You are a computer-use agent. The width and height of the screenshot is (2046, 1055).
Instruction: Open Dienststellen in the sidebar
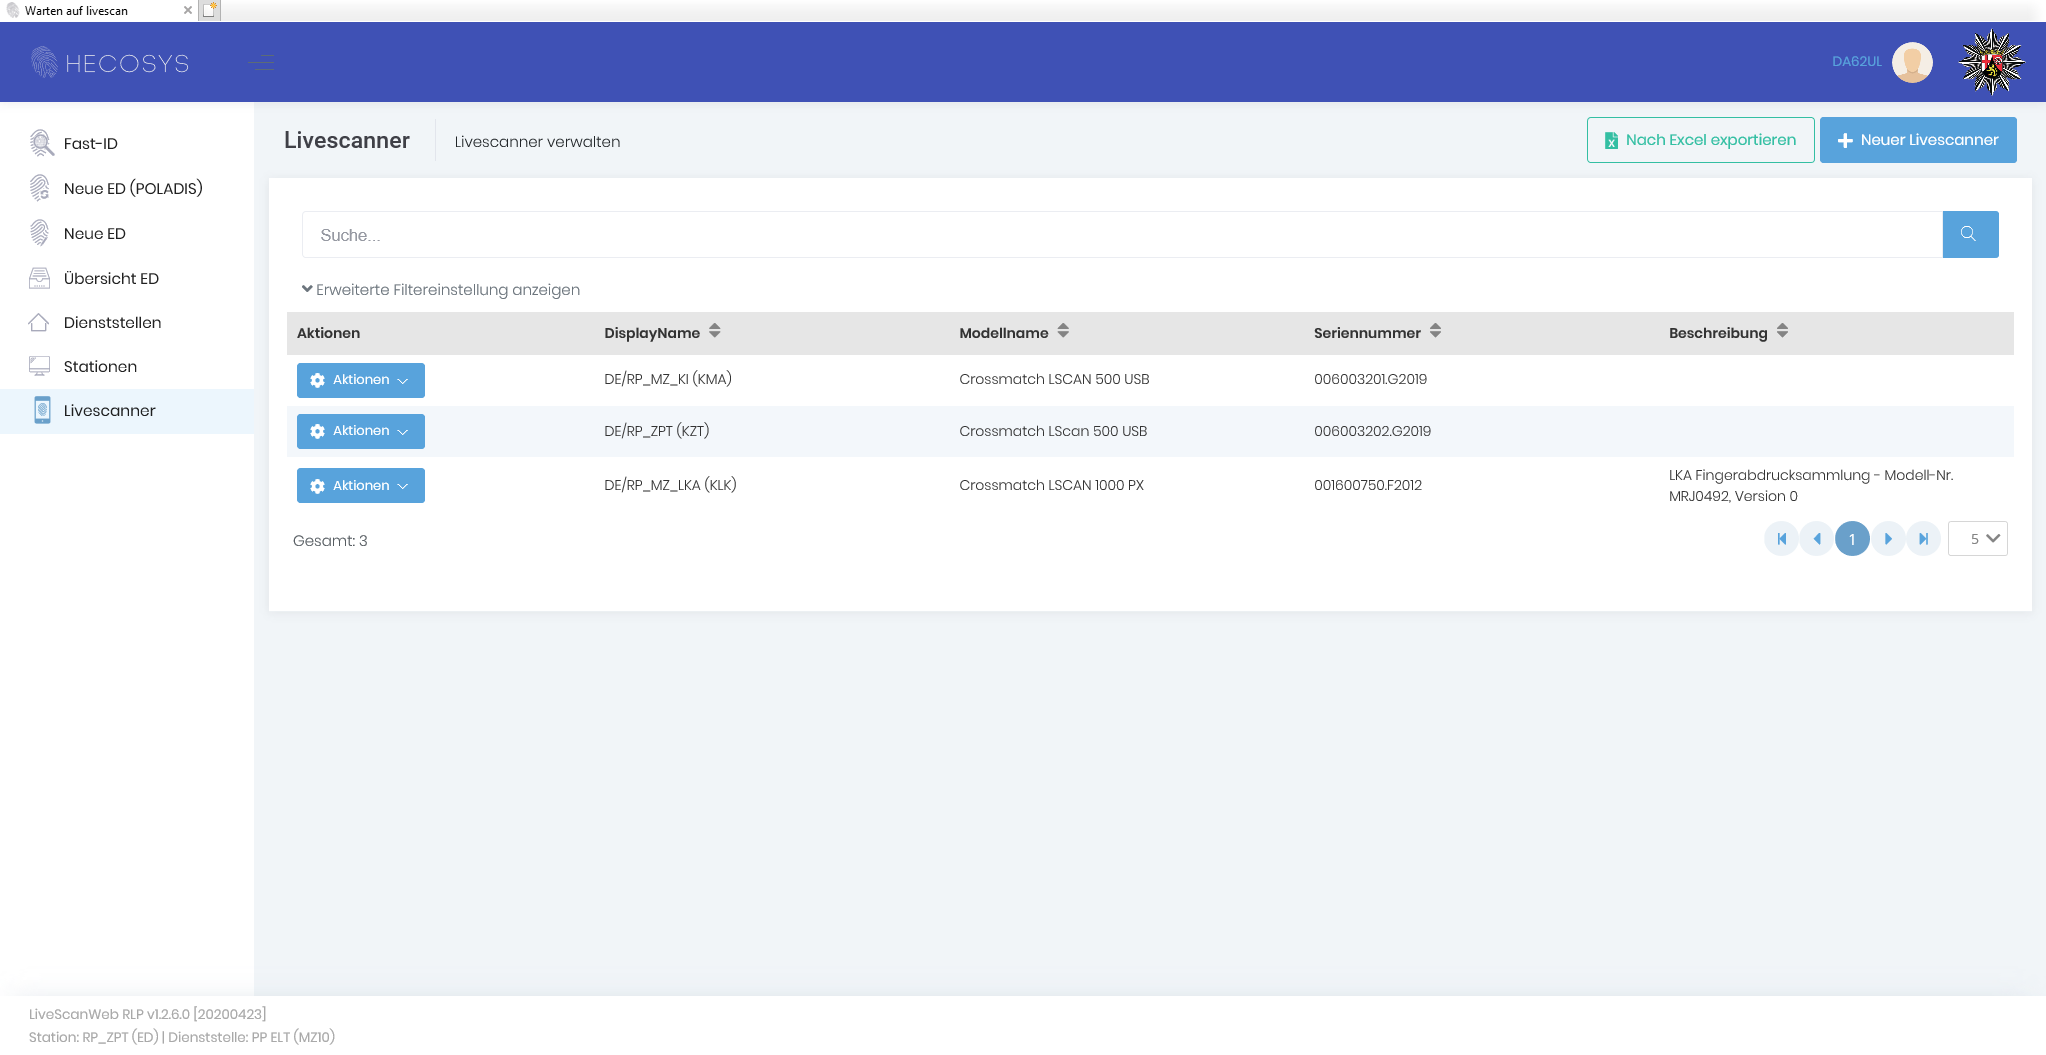(x=112, y=323)
